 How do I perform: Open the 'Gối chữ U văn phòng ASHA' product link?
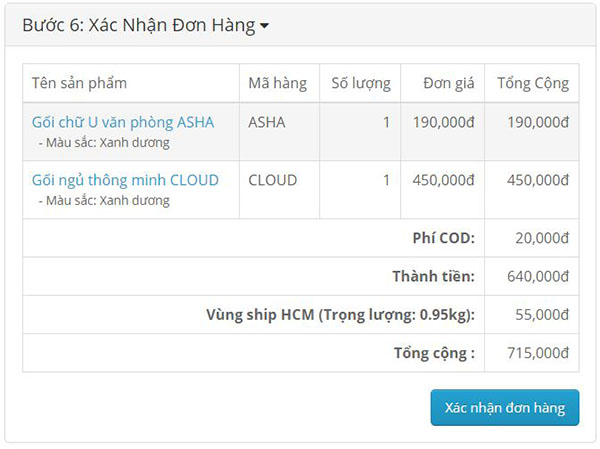point(123,123)
